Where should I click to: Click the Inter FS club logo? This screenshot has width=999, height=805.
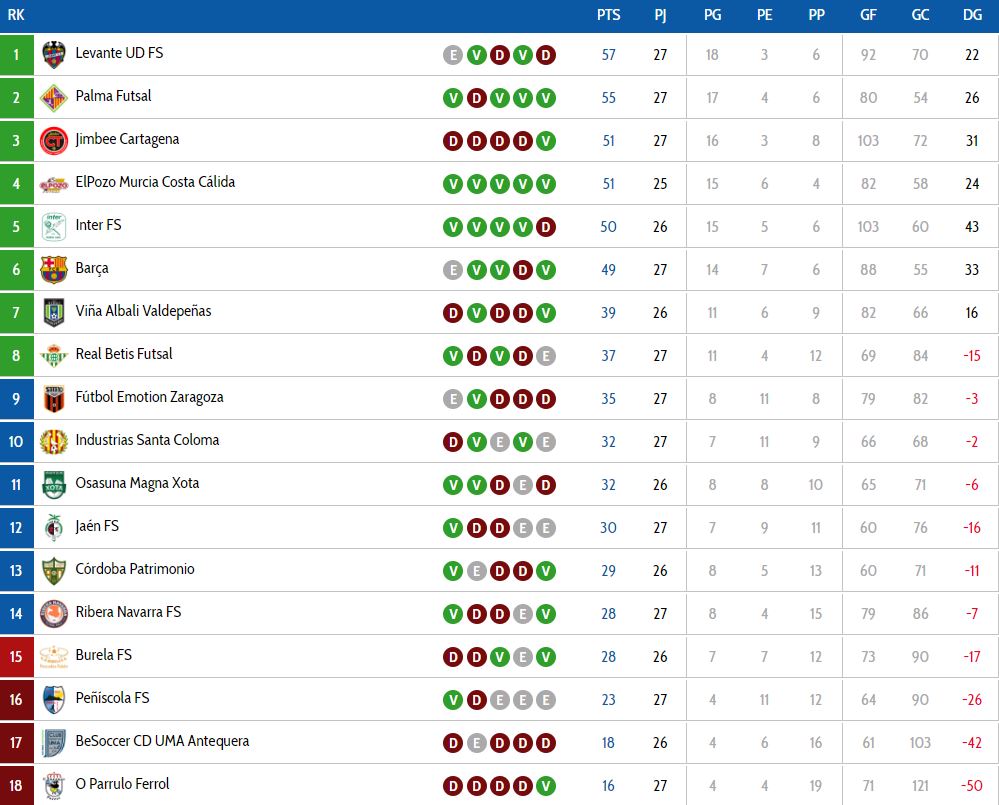click(54, 227)
